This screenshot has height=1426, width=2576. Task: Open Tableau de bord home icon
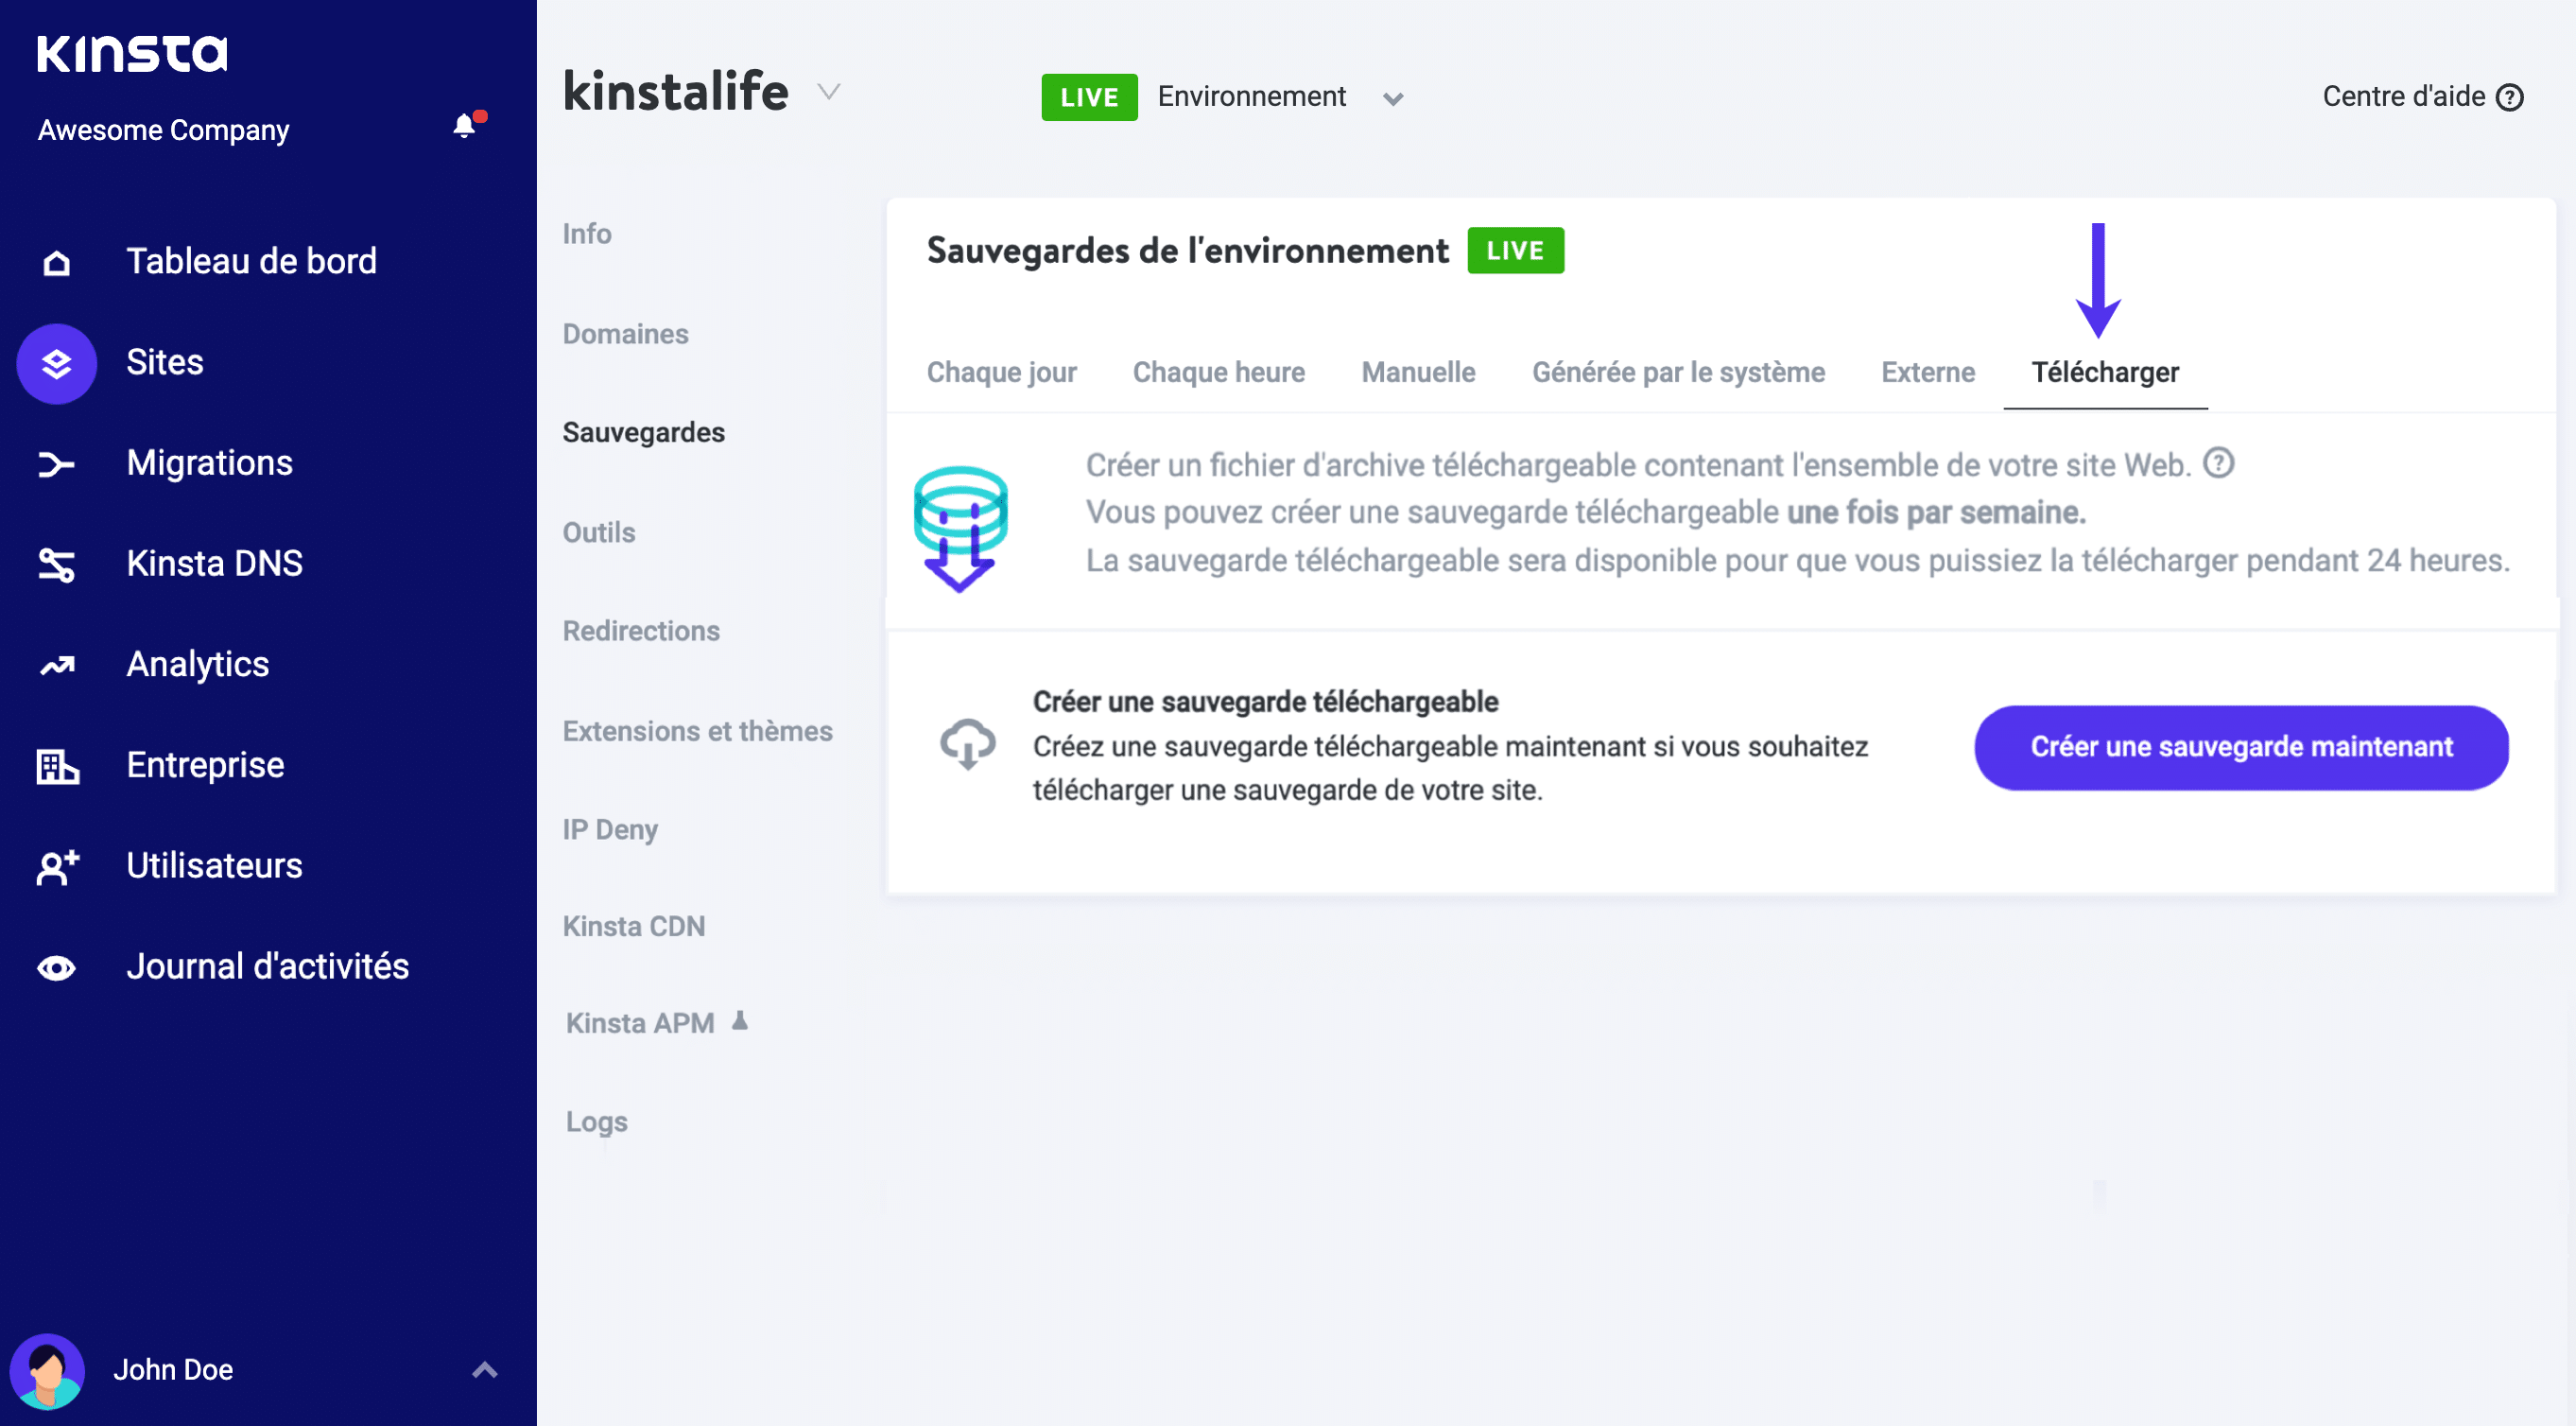57,262
